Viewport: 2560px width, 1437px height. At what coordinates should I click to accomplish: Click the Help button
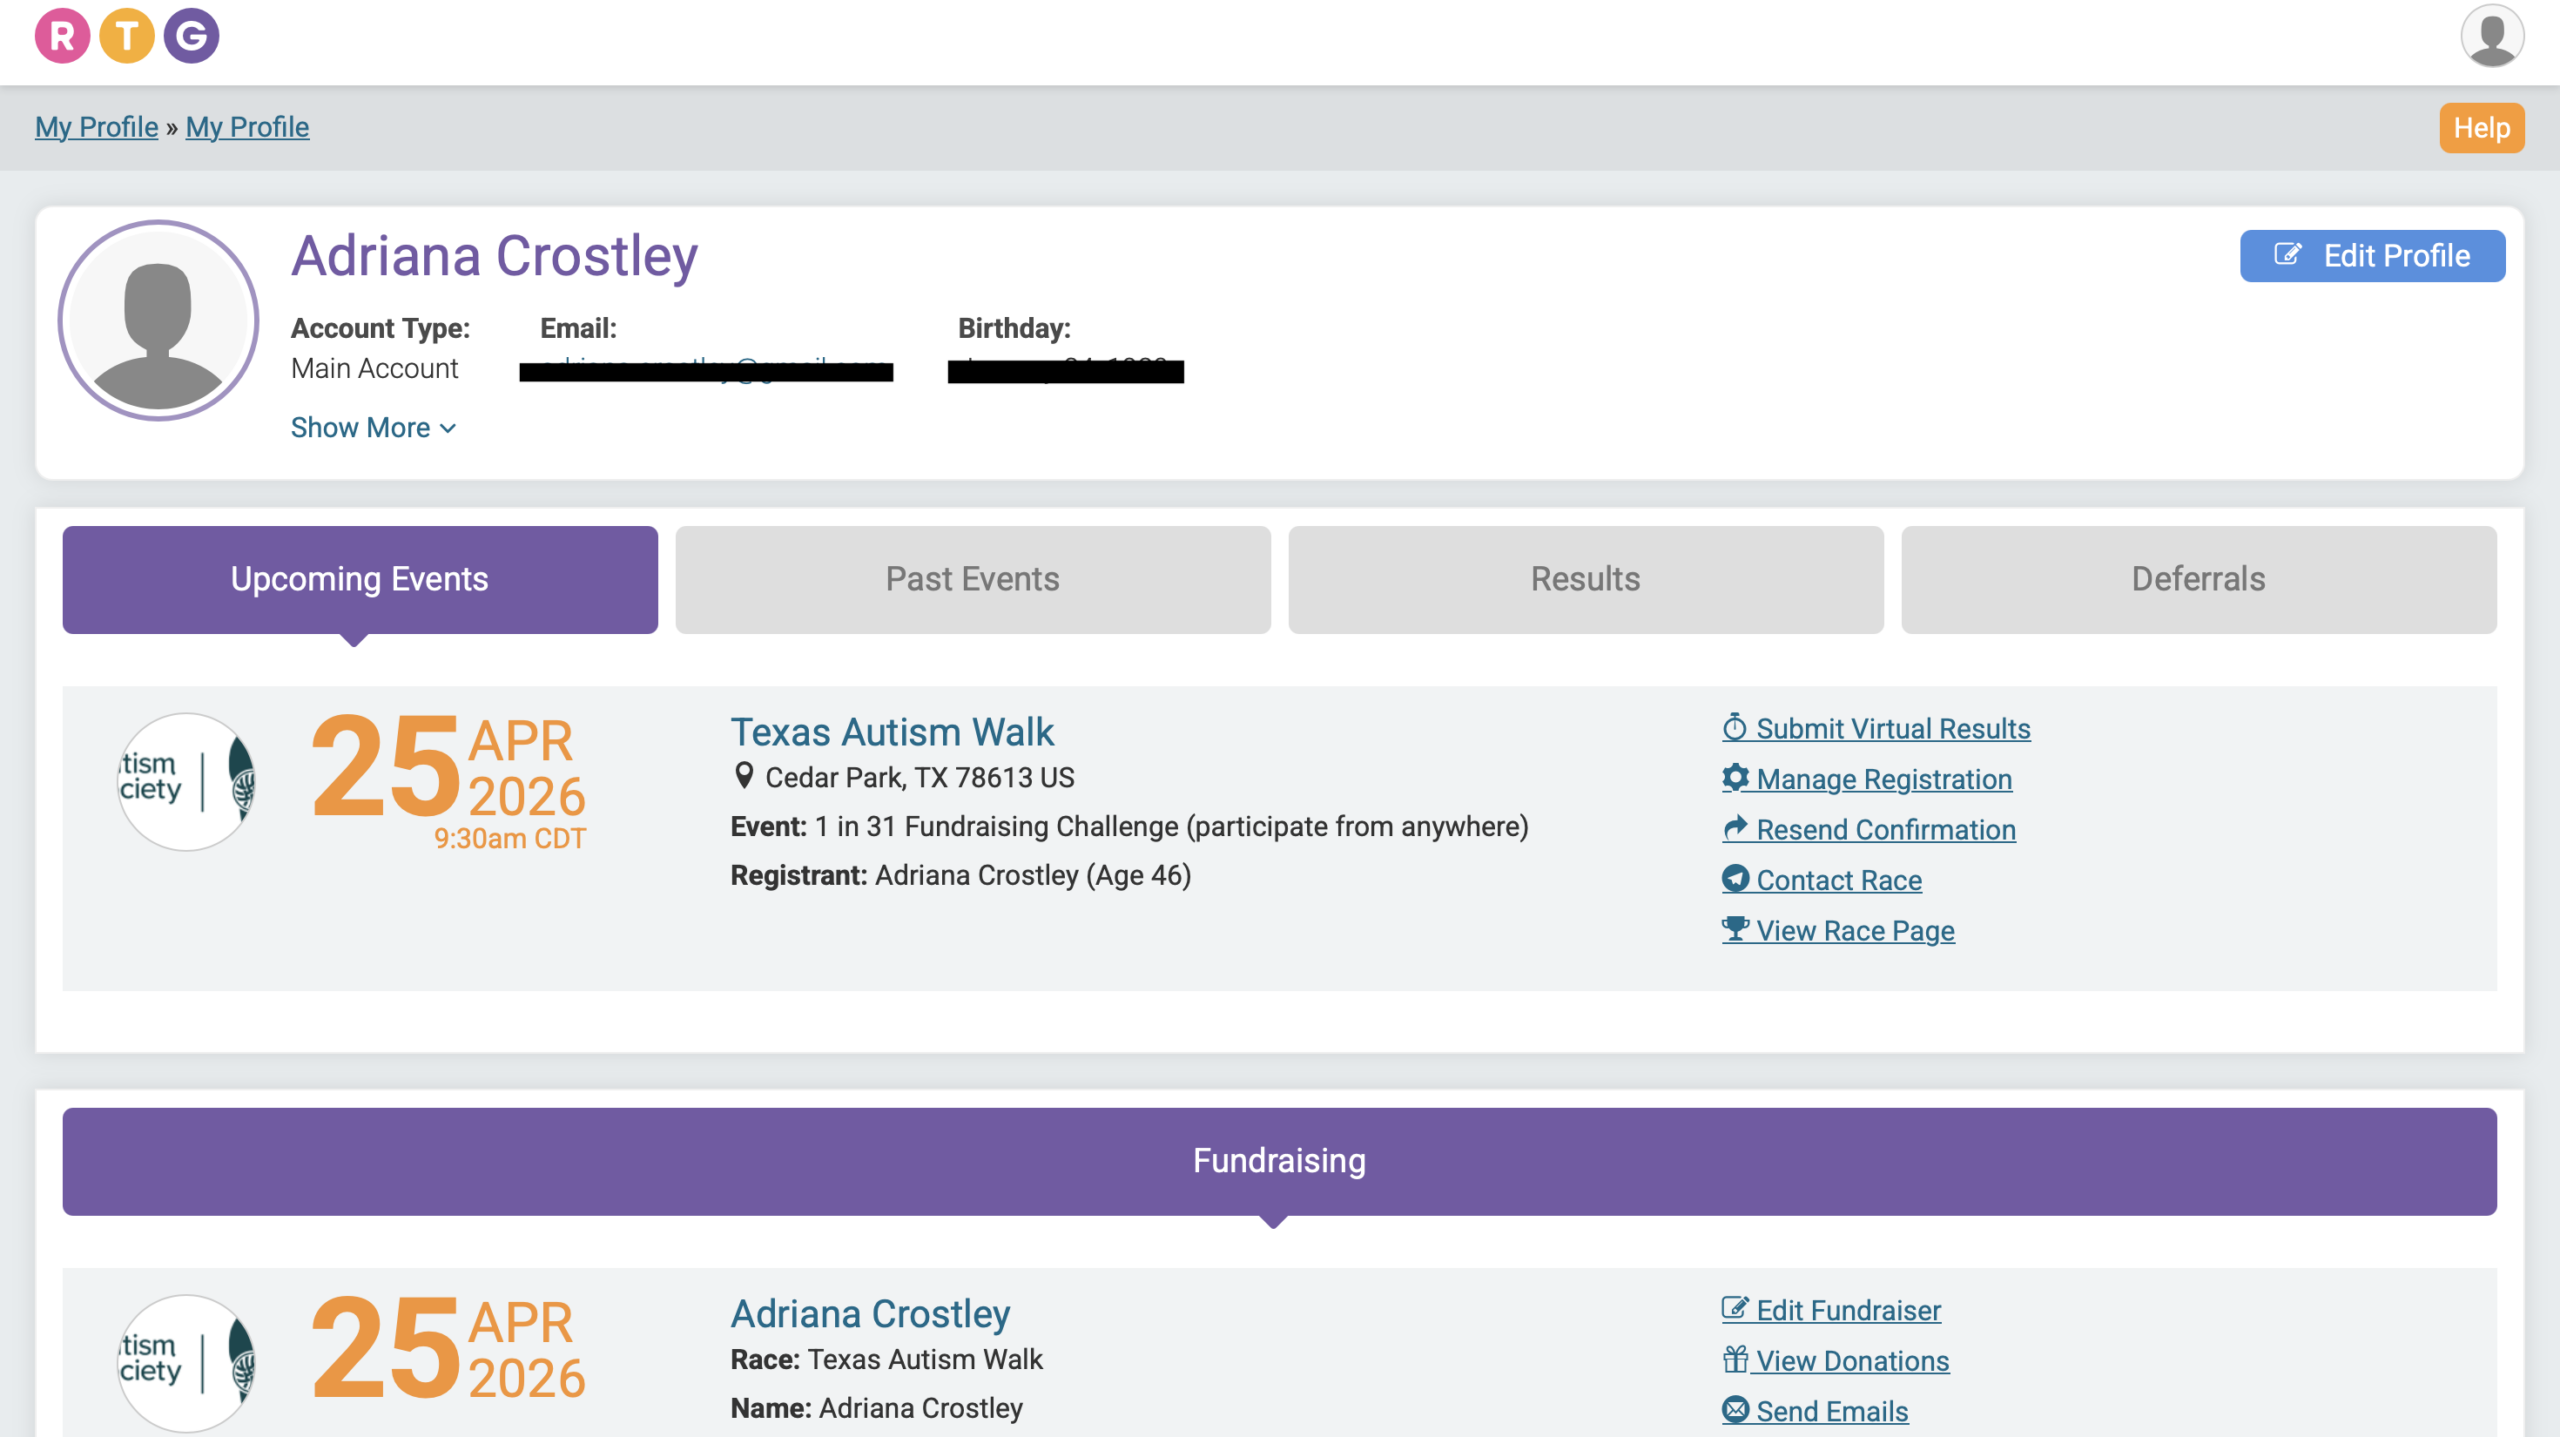click(x=2481, y=127)
